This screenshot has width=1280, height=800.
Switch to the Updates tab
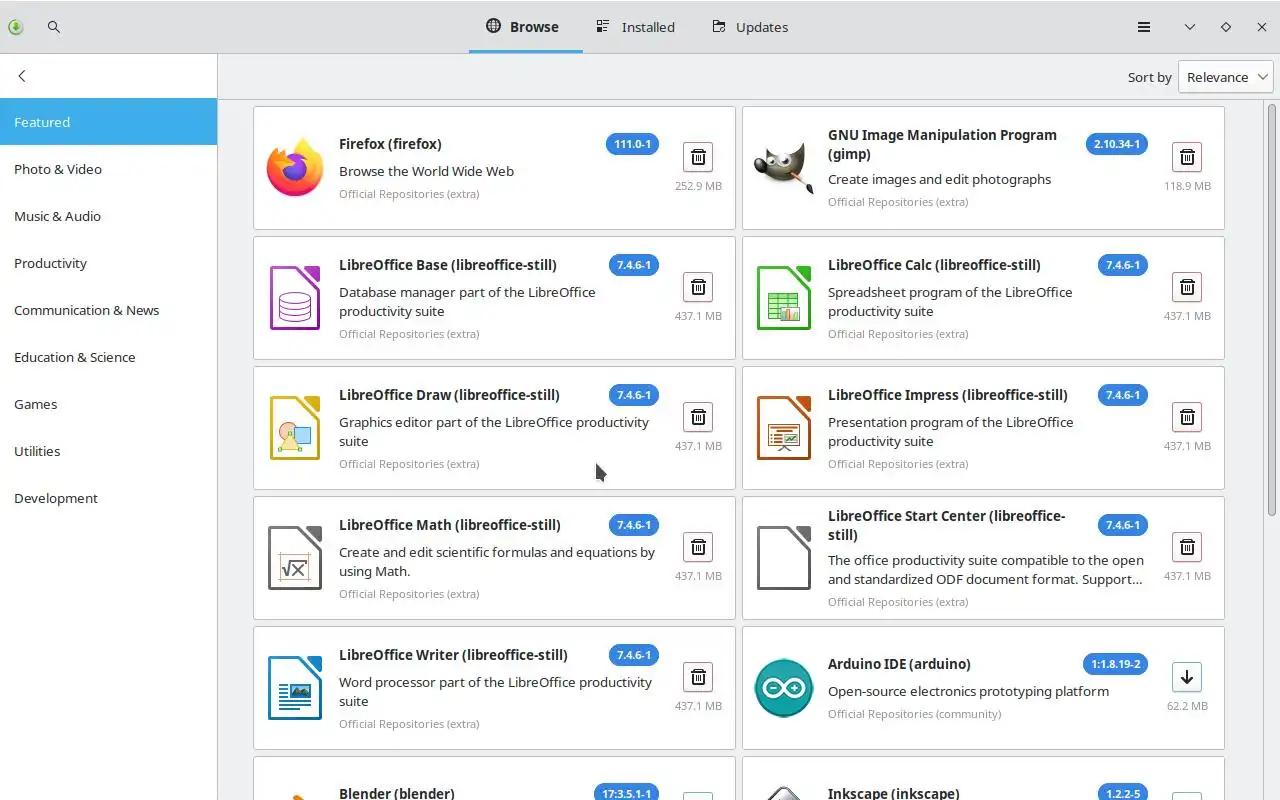pyautogui.click(x=750, y=27)
